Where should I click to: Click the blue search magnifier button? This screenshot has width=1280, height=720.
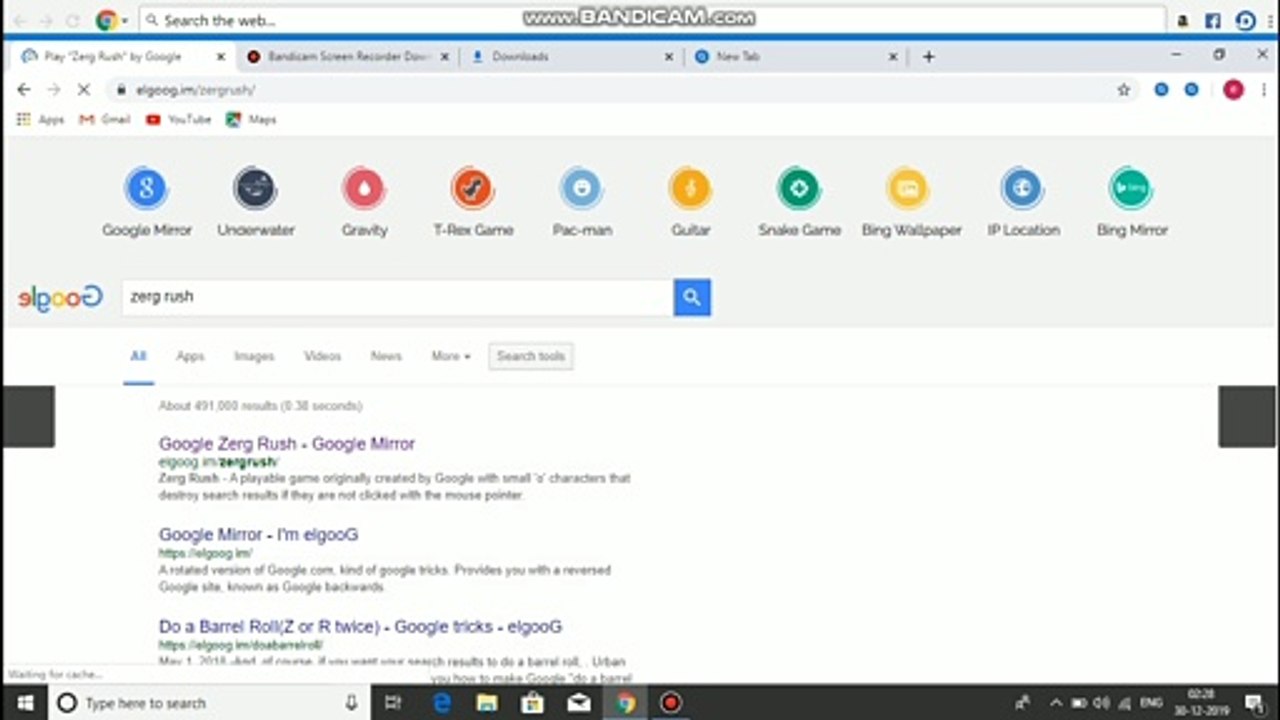(x=692, y=297)
